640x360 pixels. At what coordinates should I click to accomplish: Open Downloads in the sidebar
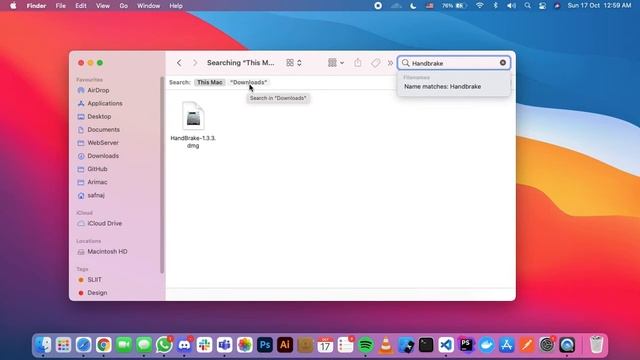click(103, 156)
